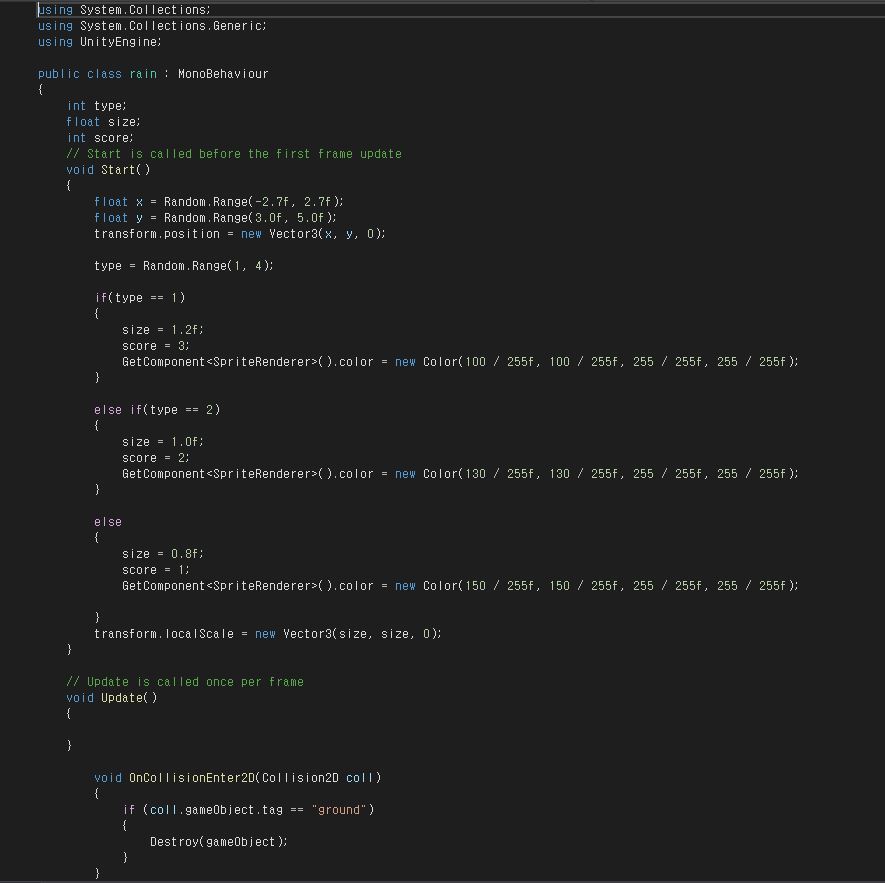This screenshot has width=885, height=883.
Task: Click the 'void Start()' method signature
Action: (x=108, y=170)
